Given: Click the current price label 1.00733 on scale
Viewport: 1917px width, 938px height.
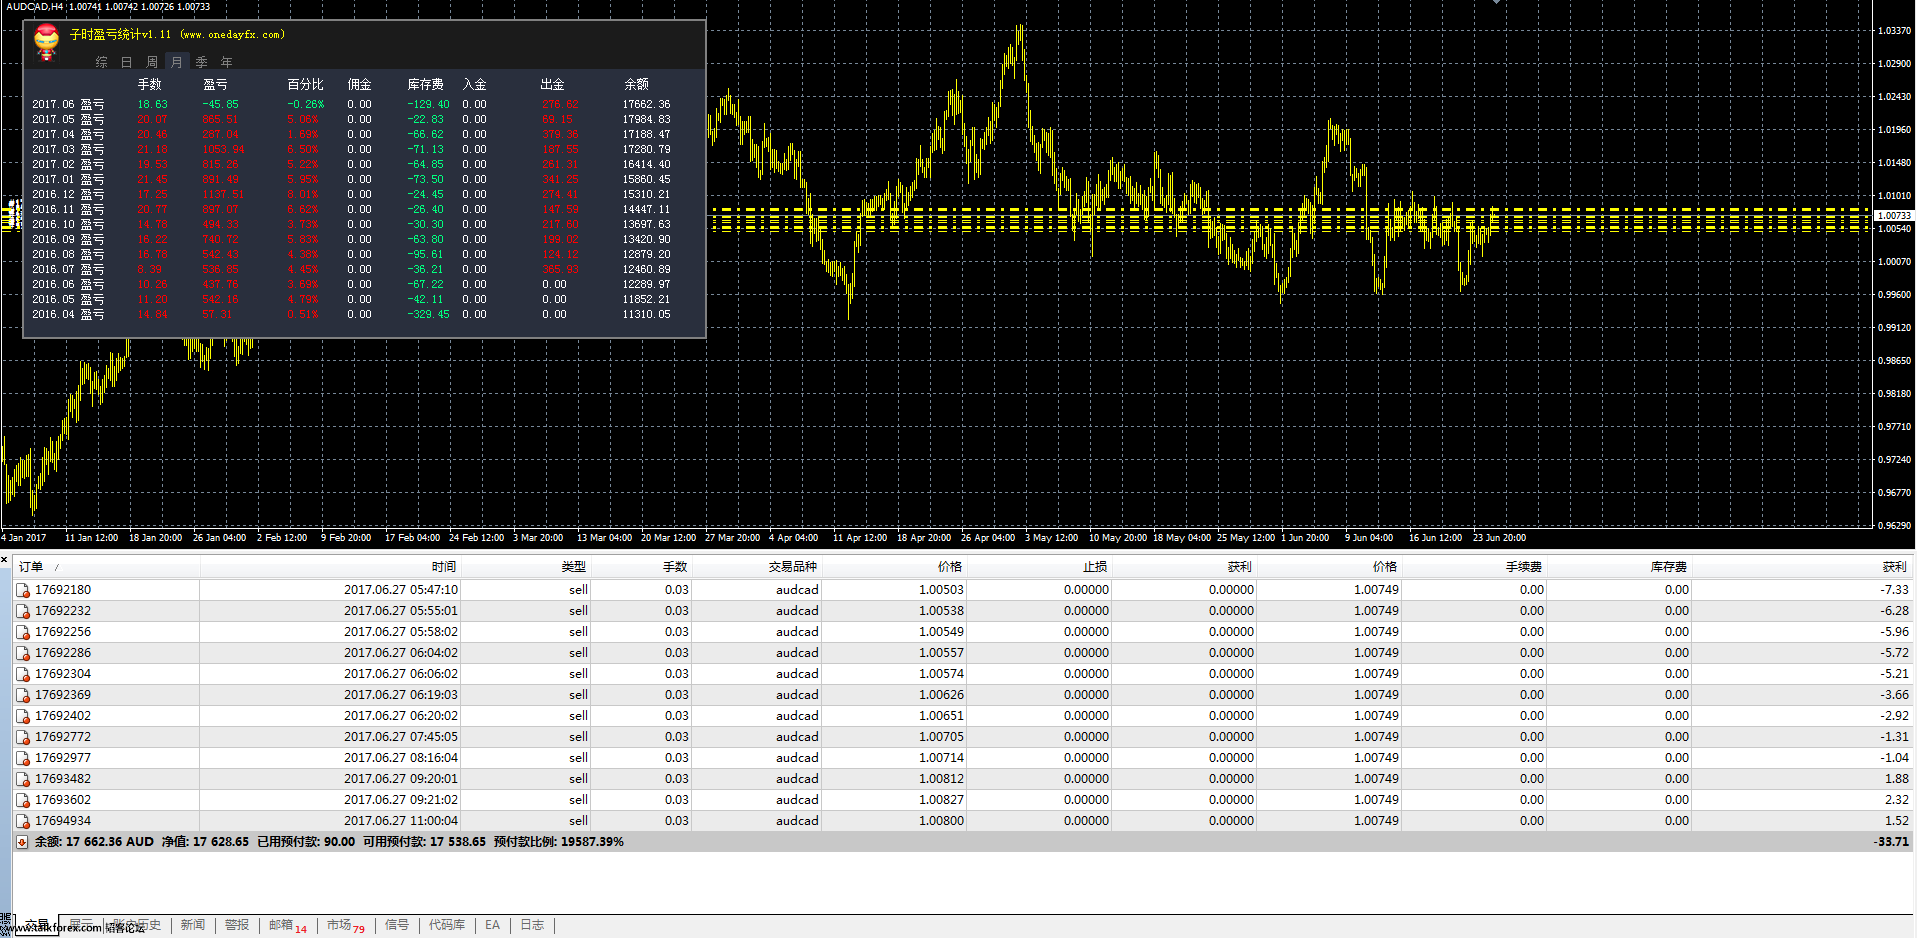Looking at the screenshot, I should click(x=1893, y=216).
